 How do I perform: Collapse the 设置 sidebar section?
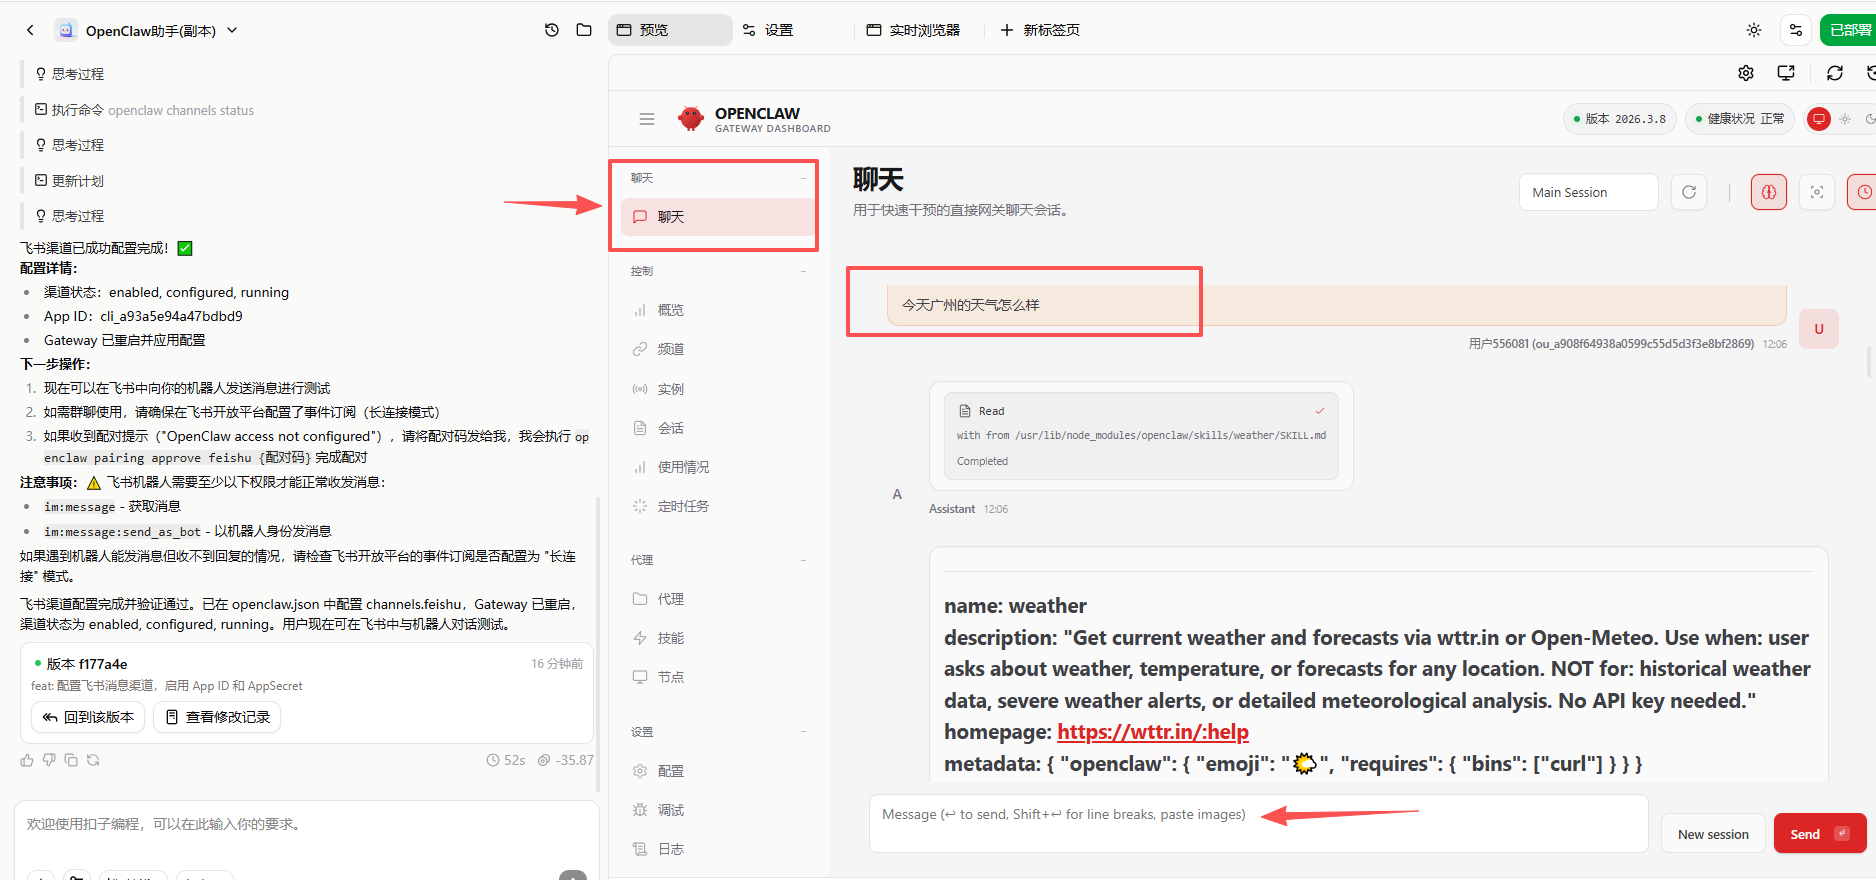tap(718, 732)
